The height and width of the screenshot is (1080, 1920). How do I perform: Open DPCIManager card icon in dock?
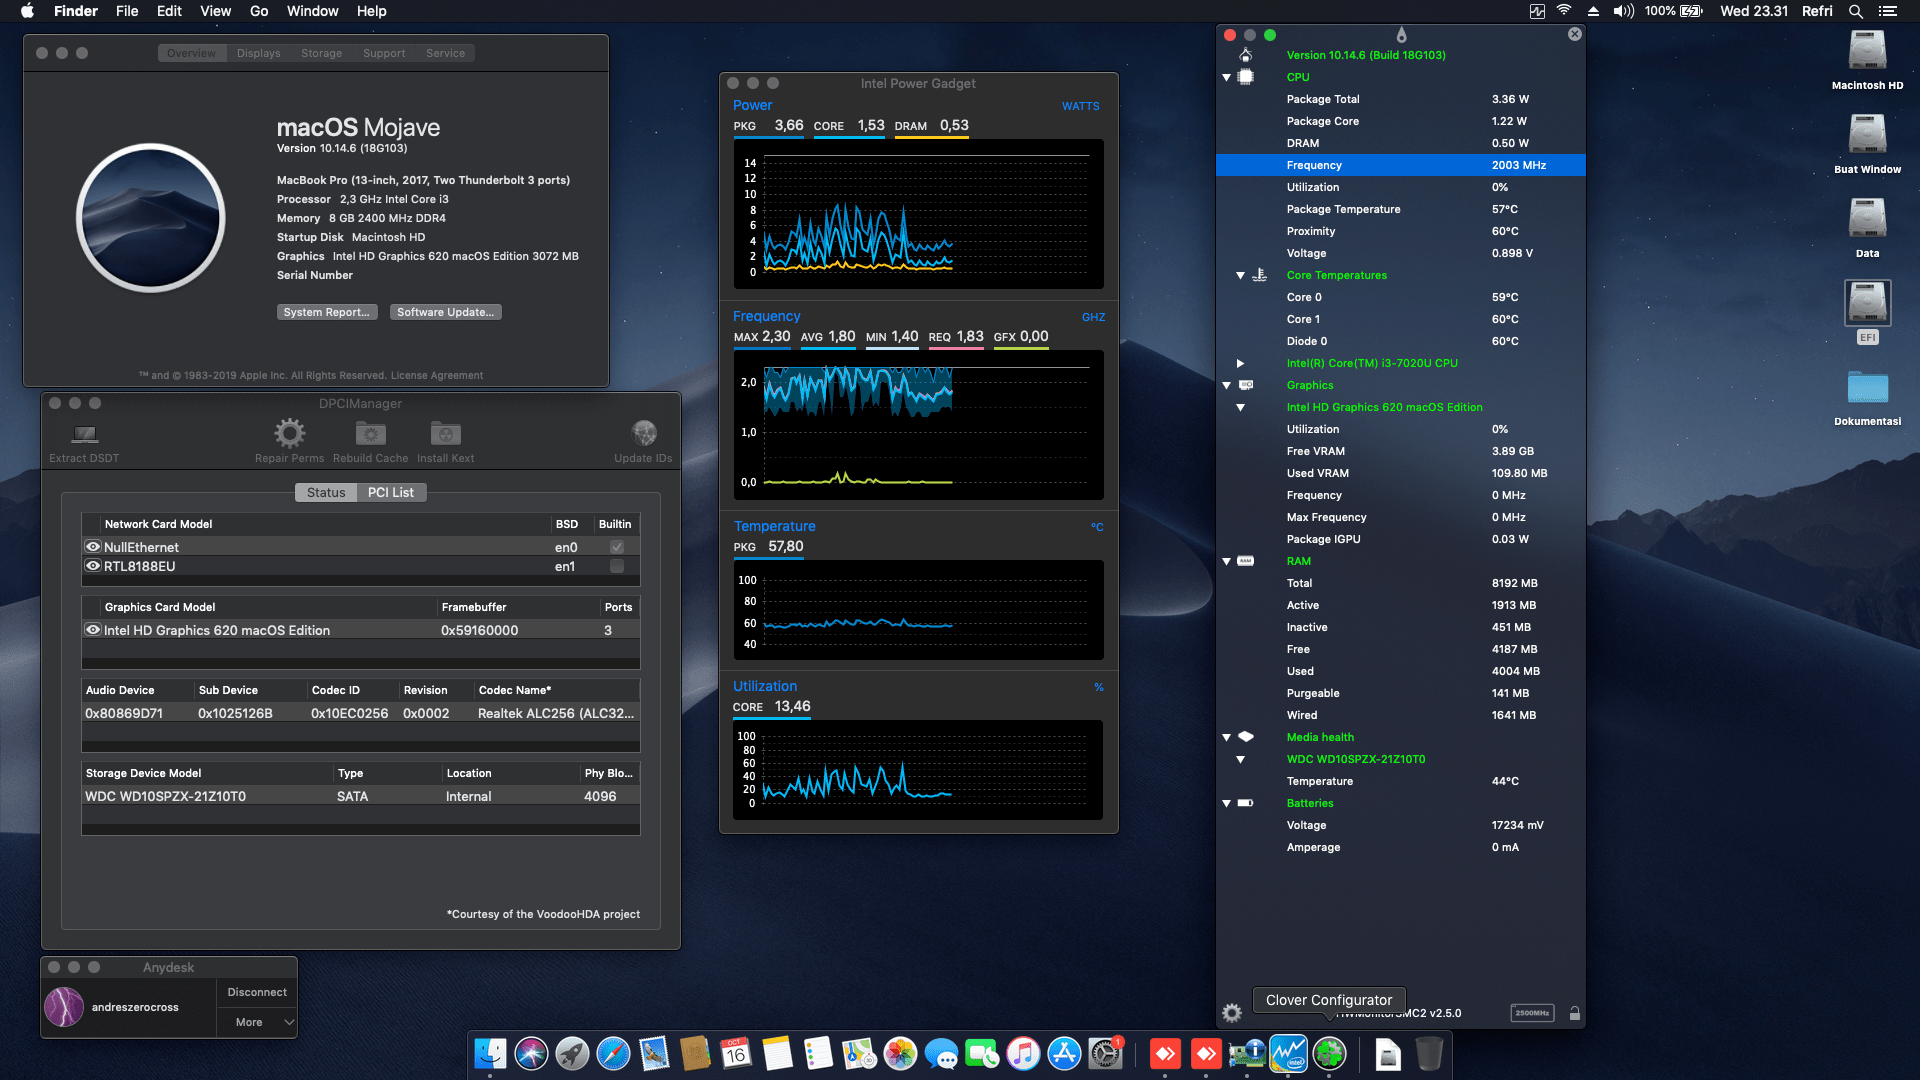tap(1247, 1054)
